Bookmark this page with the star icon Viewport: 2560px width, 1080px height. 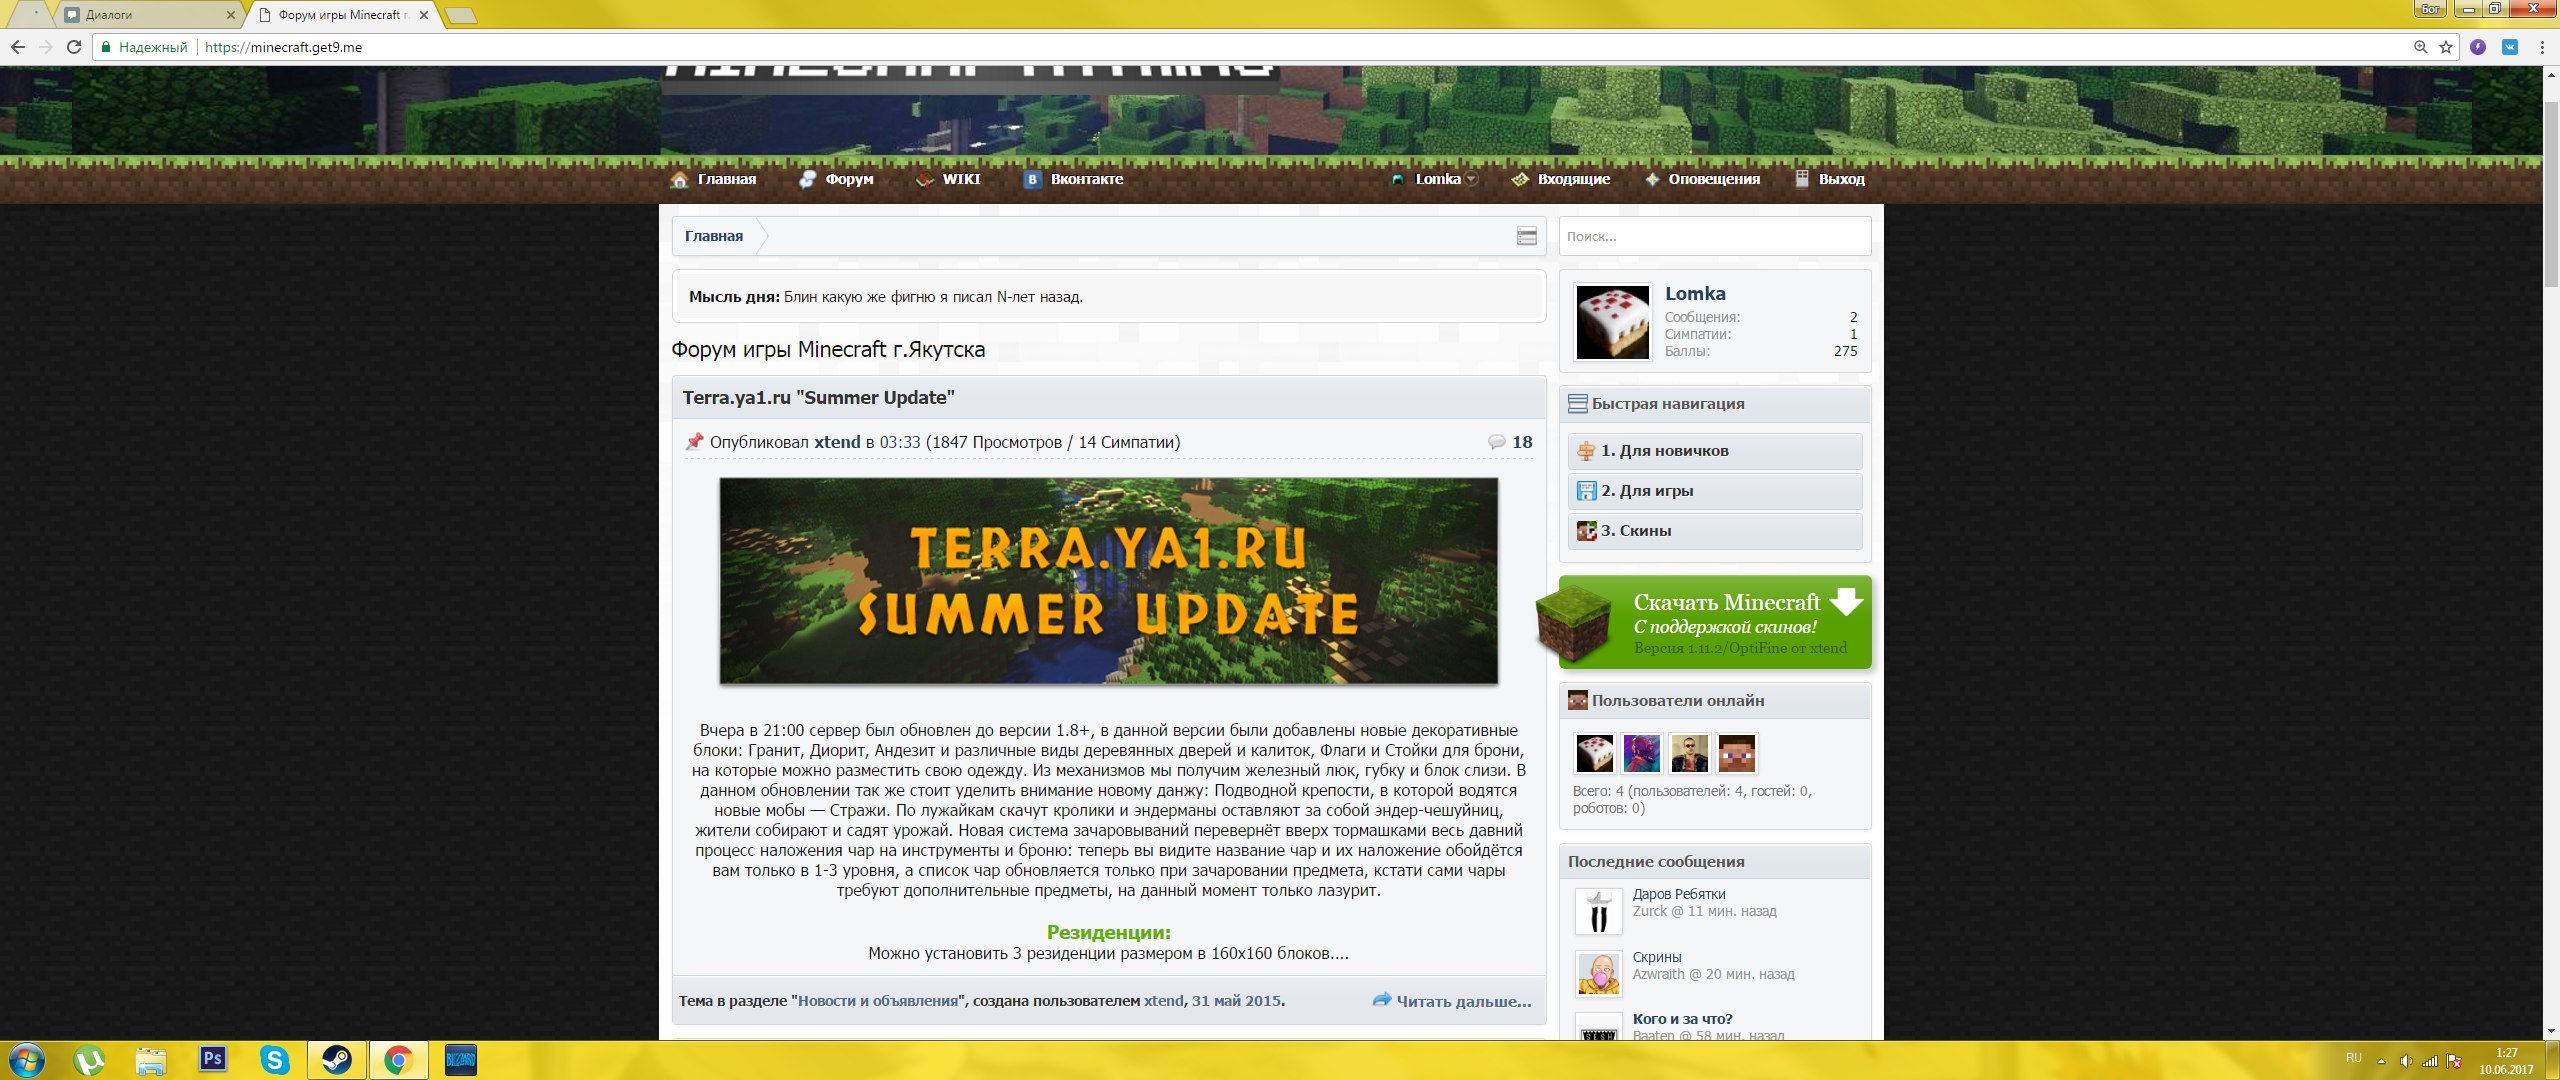[x=2445, y=47]
